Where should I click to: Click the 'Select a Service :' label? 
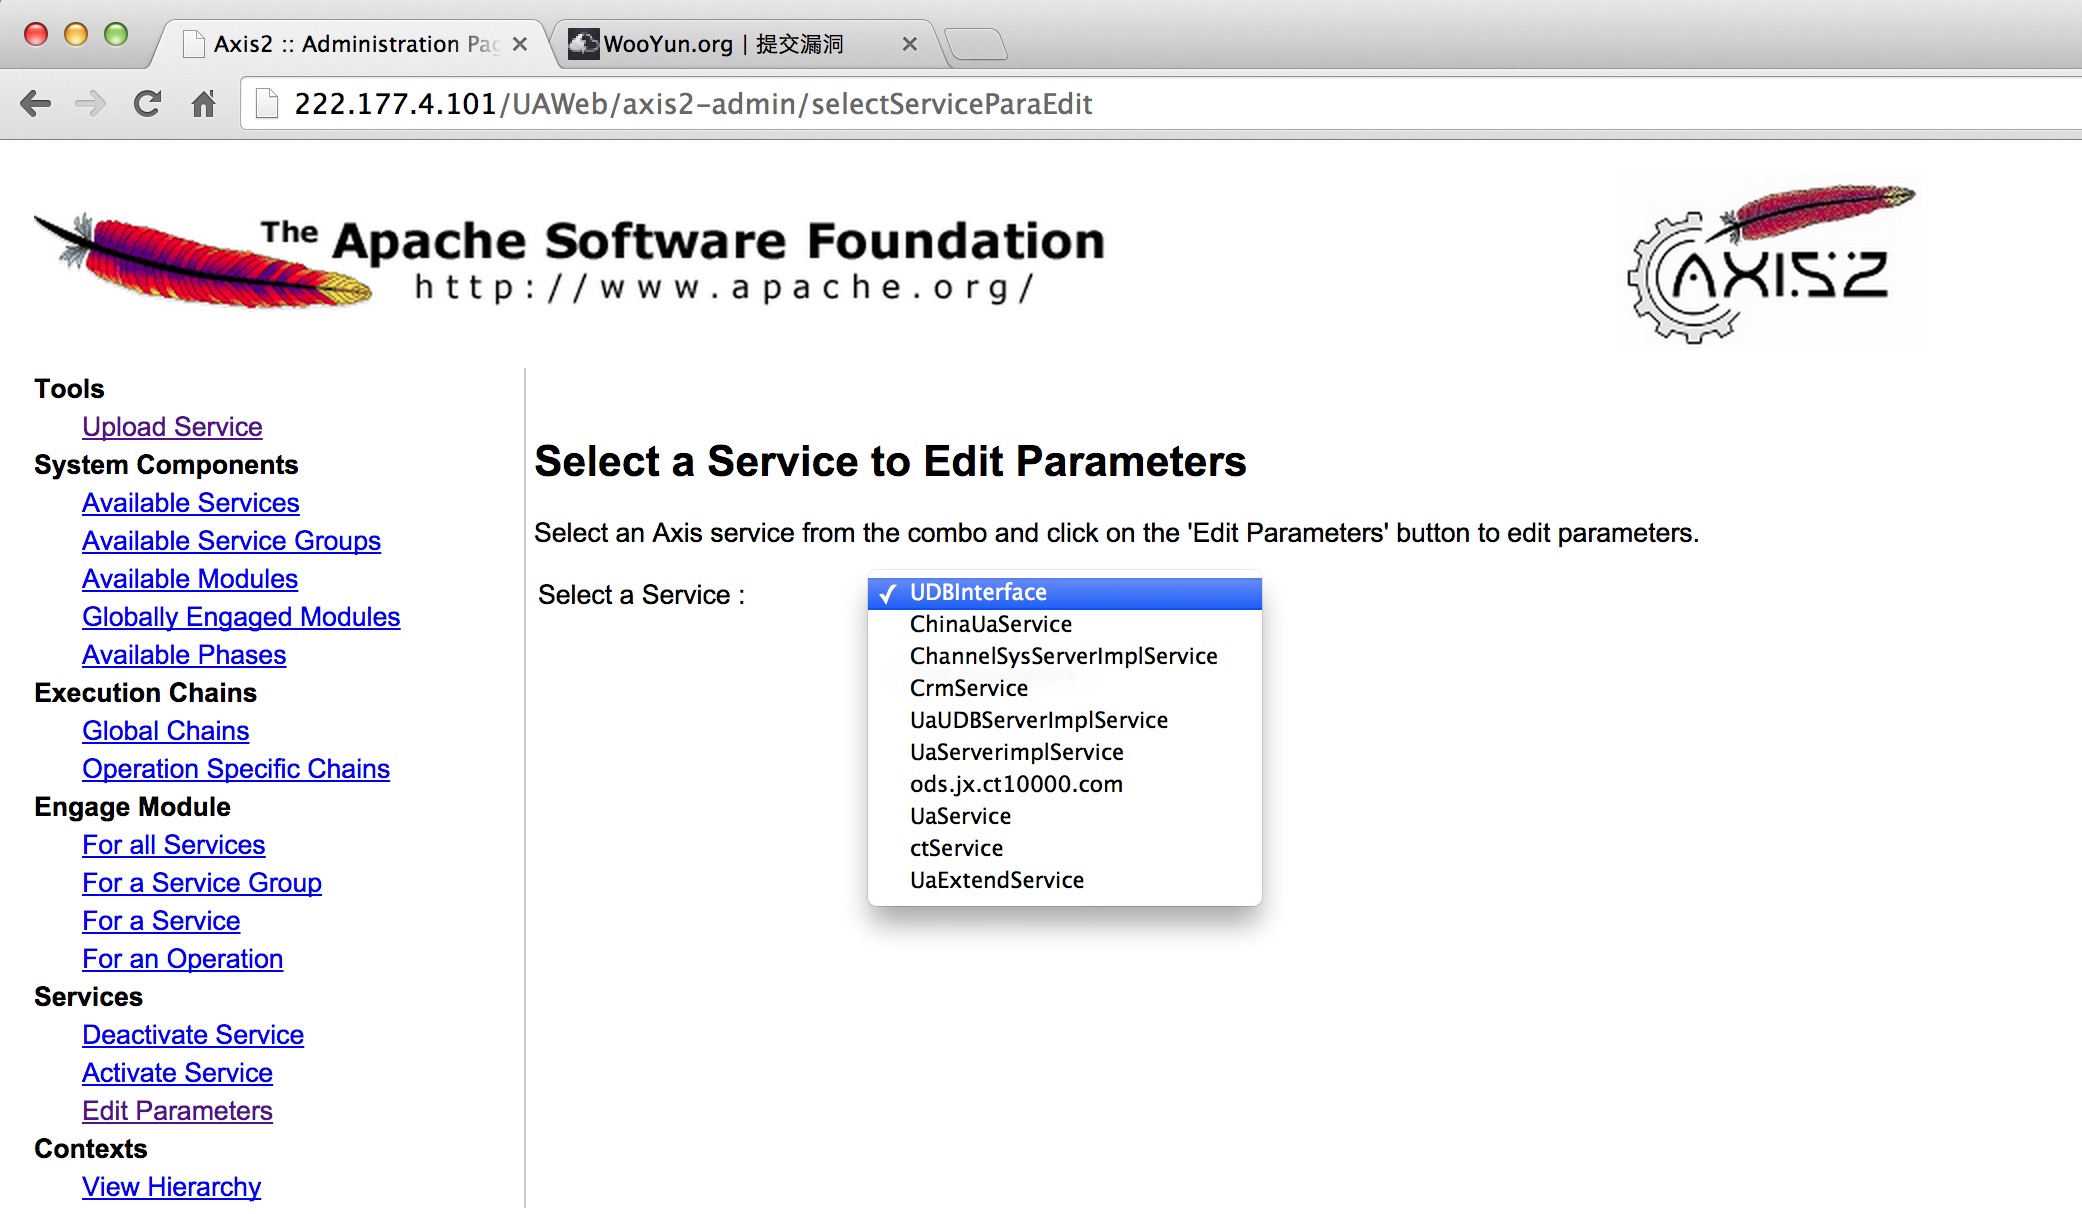coord(641,595)
